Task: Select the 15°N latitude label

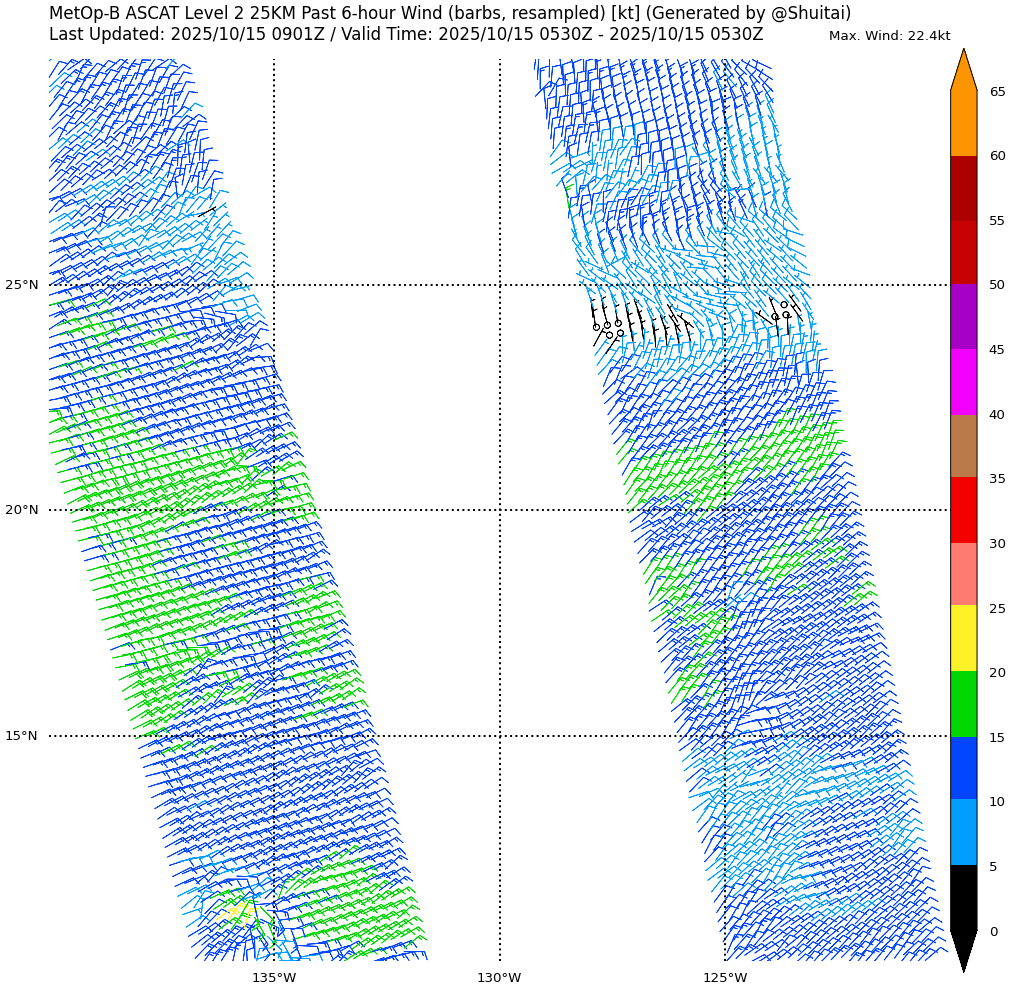Action: pos(22,736)
